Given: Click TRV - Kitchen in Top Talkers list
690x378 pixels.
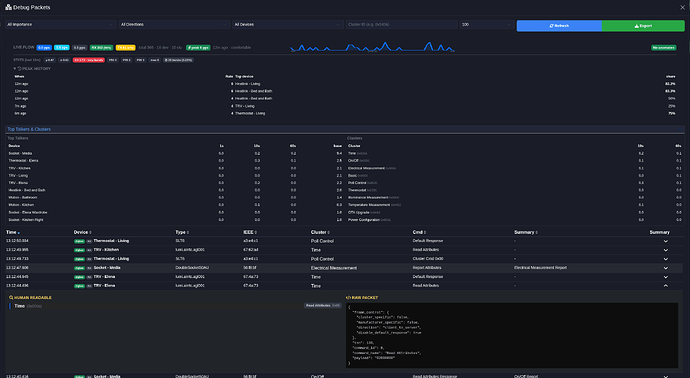Looking at the screenshot, I should click(x=19, y=168).
